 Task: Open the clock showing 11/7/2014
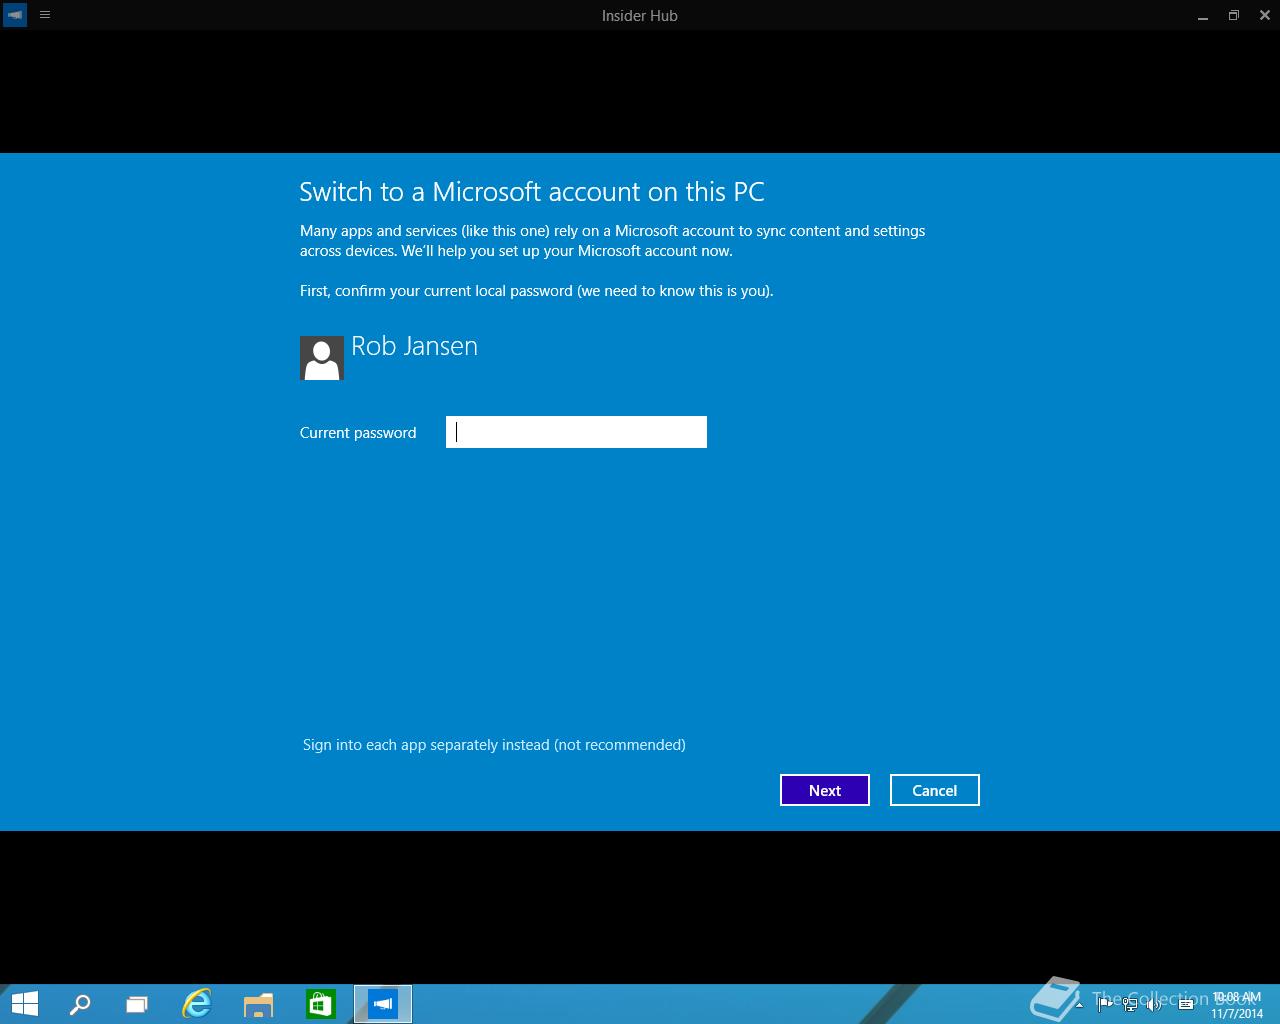pos(1237,1005)
